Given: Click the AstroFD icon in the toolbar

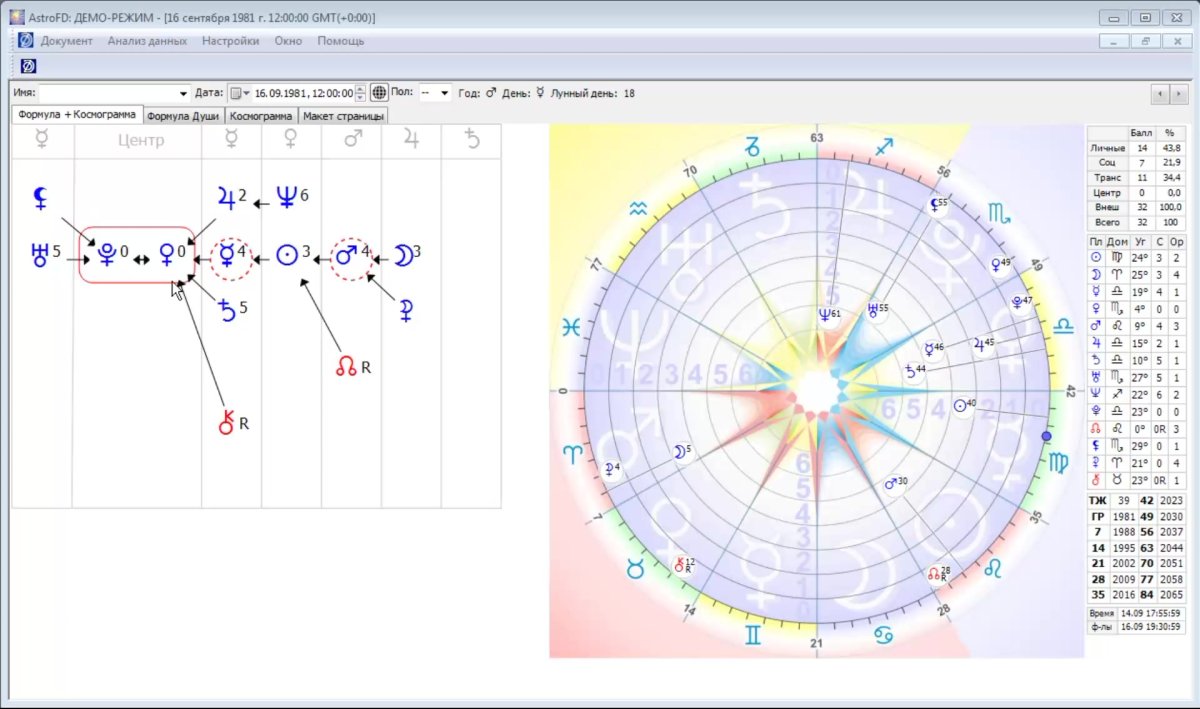Looking at the screenshot, I should click(29, 66).
